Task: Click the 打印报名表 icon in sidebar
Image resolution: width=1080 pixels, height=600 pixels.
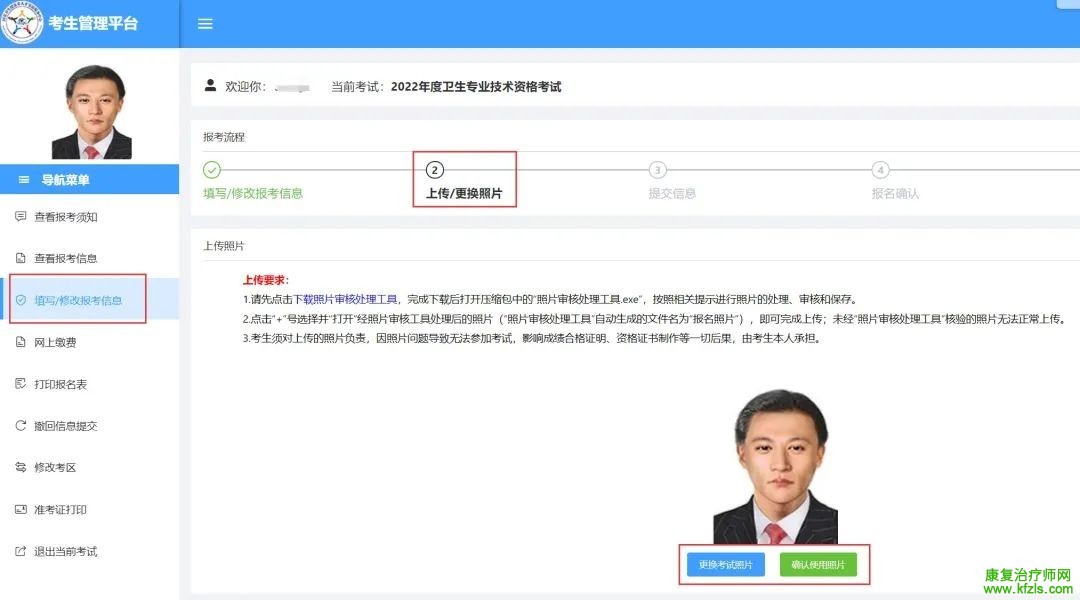Action: tap(20, 384)
